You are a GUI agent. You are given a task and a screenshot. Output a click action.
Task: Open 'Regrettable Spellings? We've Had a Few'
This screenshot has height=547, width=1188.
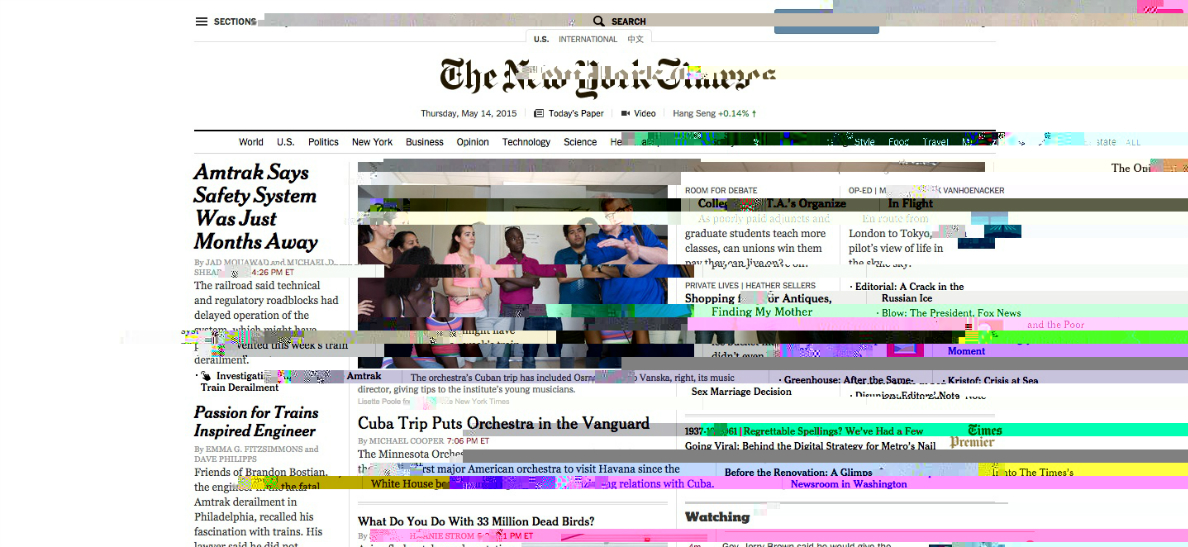point(831,430)
